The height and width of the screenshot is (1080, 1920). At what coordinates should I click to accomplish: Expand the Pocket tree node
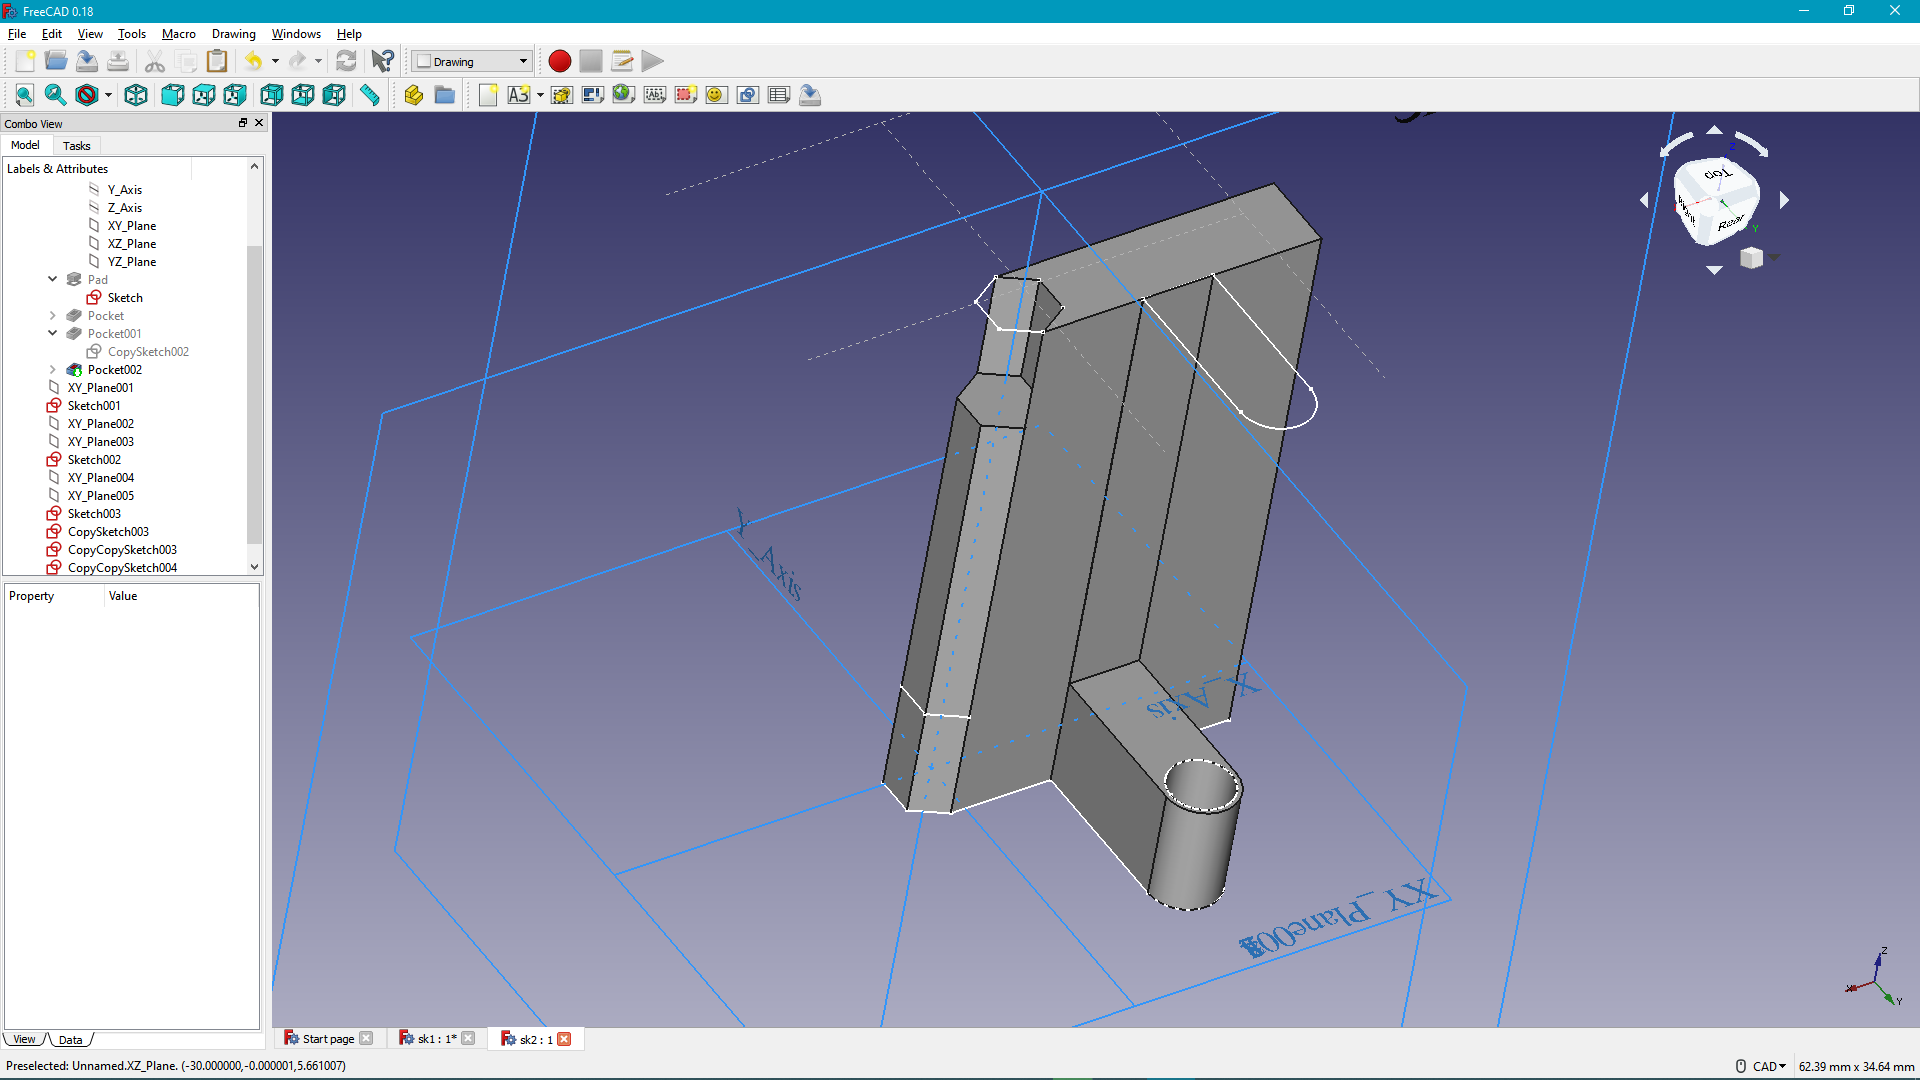click(53, 315)
